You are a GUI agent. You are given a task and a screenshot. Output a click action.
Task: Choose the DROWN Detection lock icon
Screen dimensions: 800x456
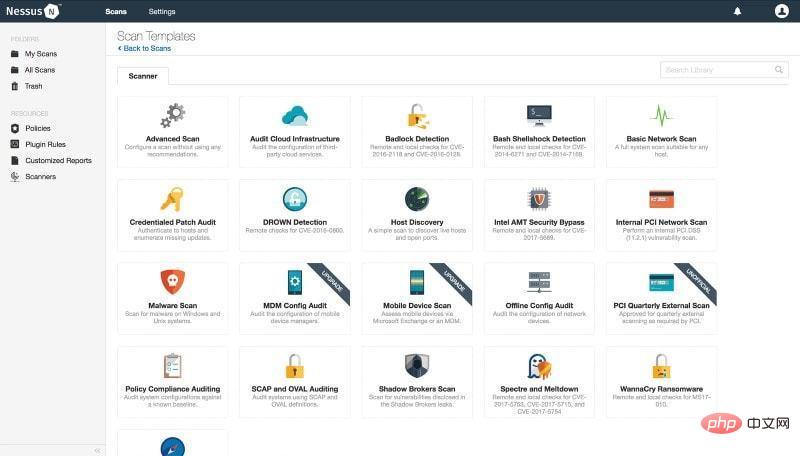pos(295,199)
